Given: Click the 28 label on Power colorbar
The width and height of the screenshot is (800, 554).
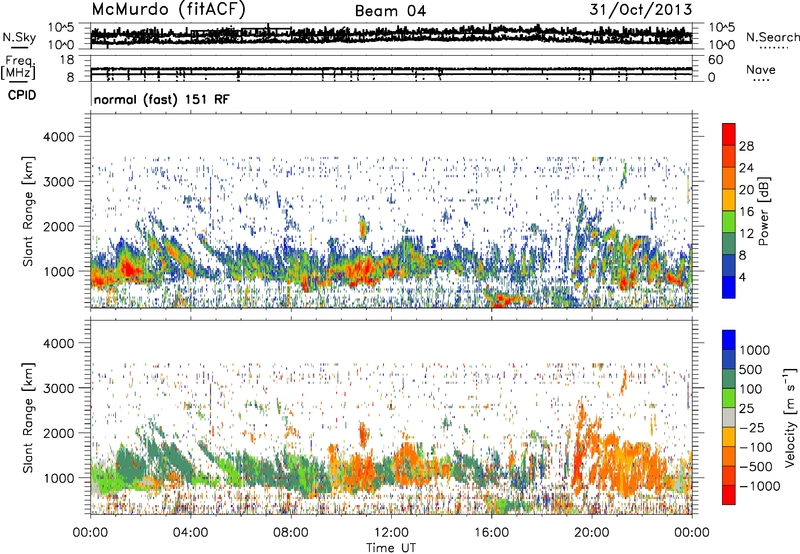Looking at the screenshot, I should [746, 146].
